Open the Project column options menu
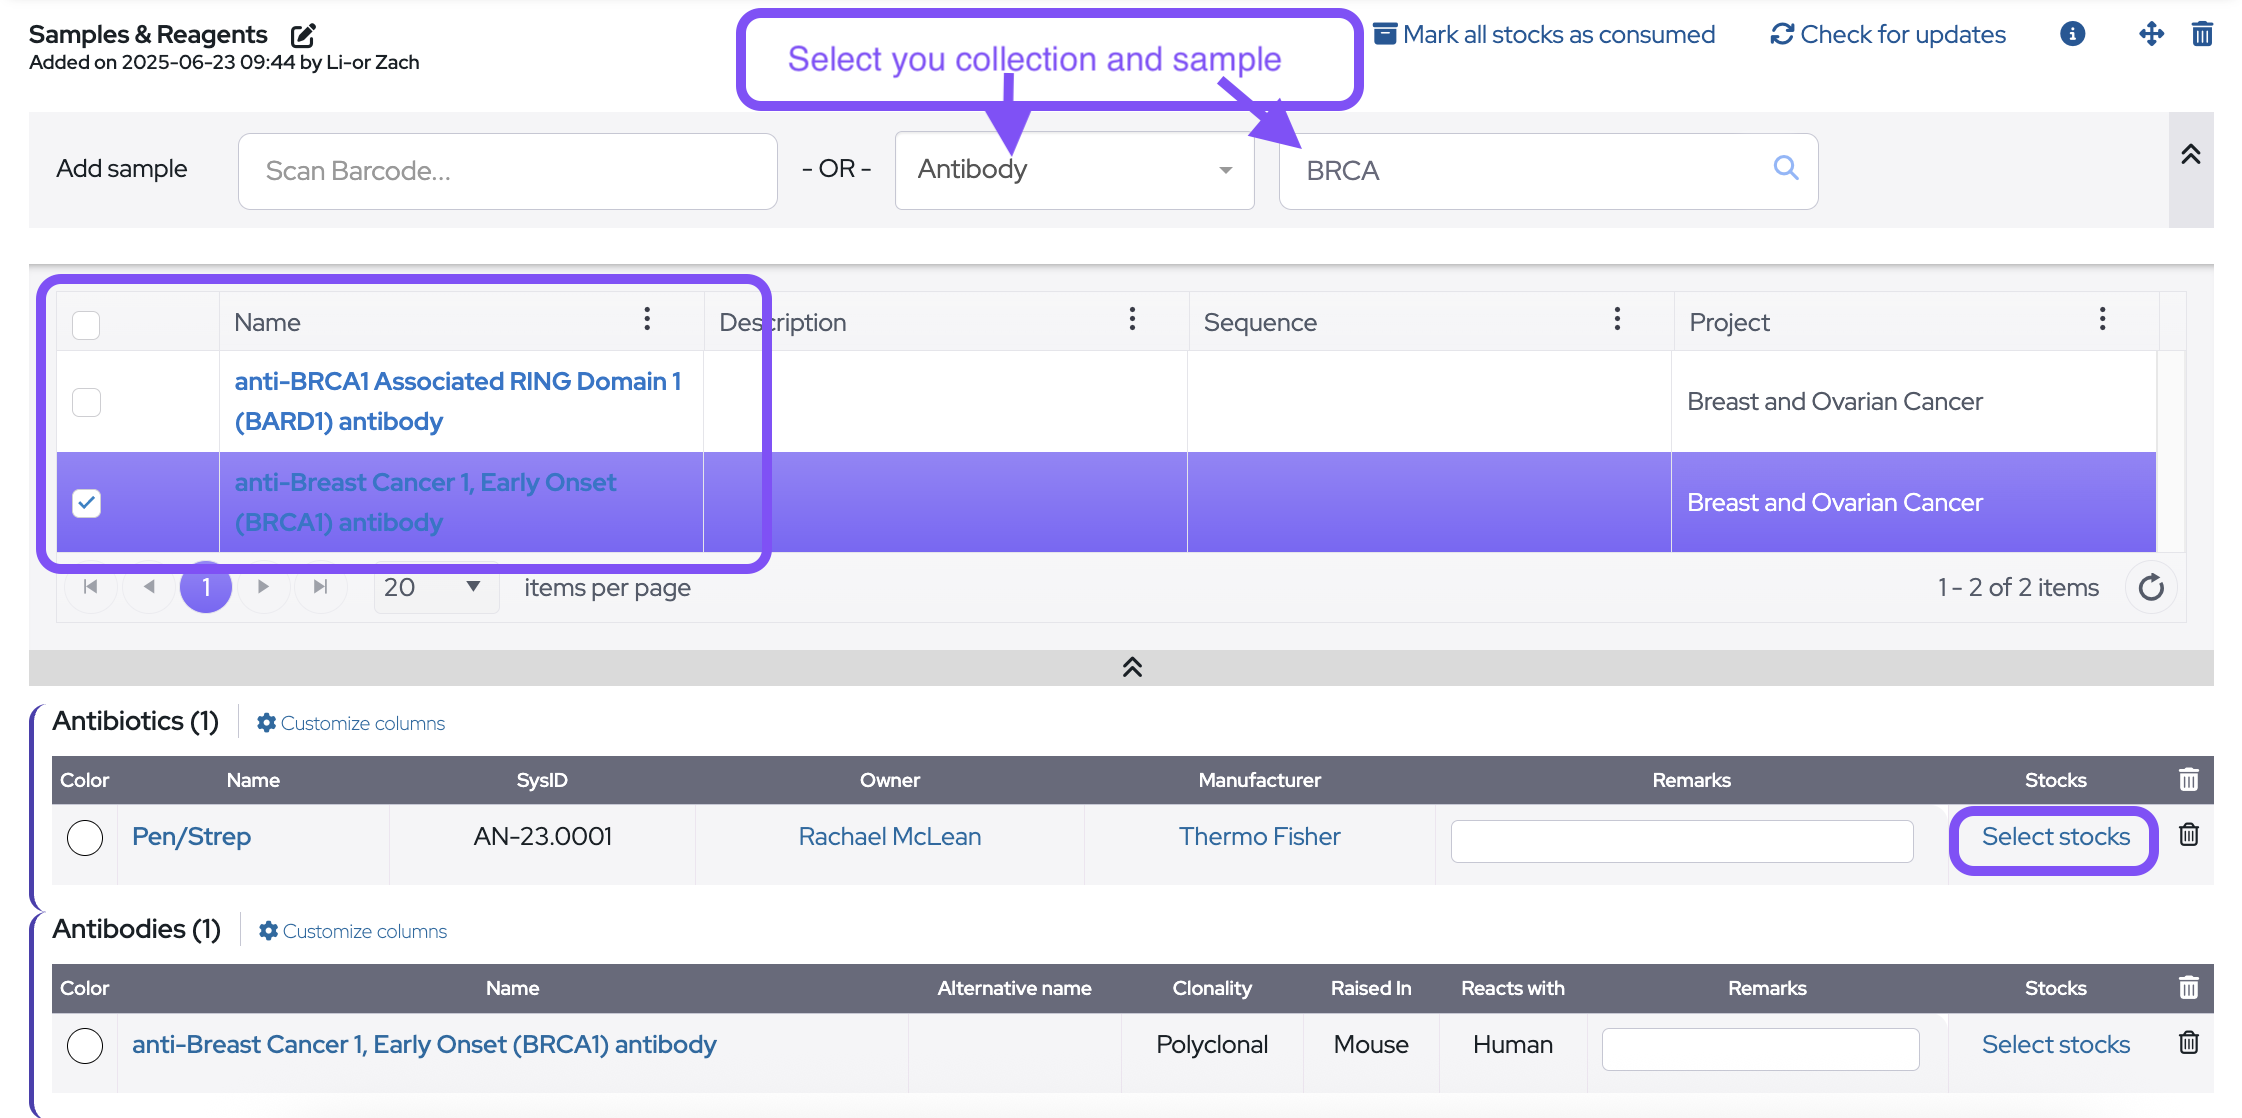Viewport: 2242px width, 1118px height. tap(2102, 320)
